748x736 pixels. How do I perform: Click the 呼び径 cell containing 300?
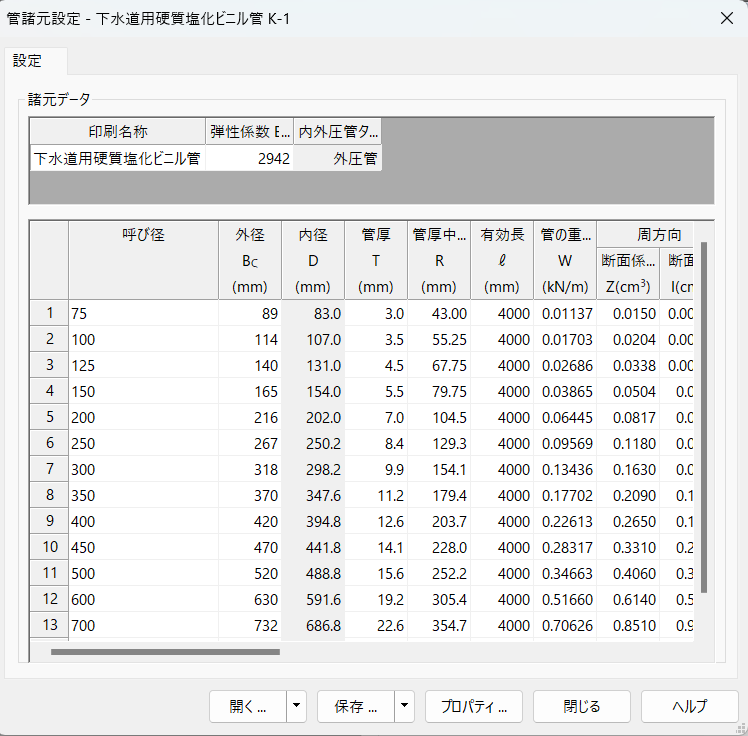pos(143,469)
